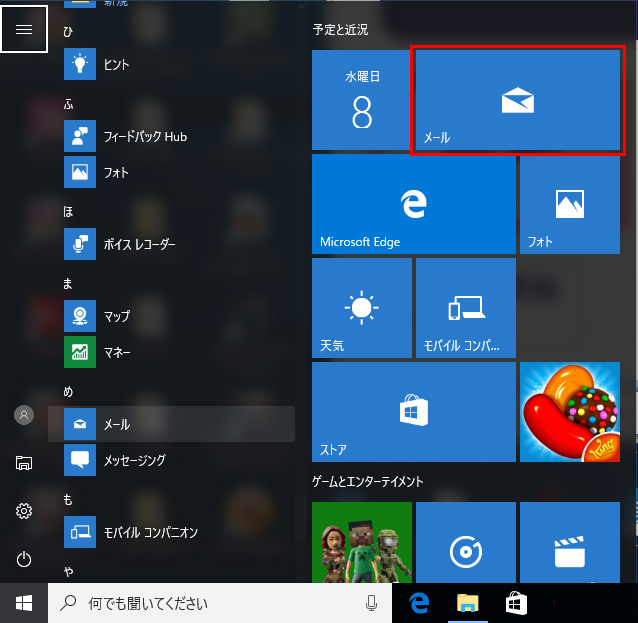Open the 天気 (Weather) tile
Image resolution: width=638 pixels, height=623 pixels.
coord(361,308)
